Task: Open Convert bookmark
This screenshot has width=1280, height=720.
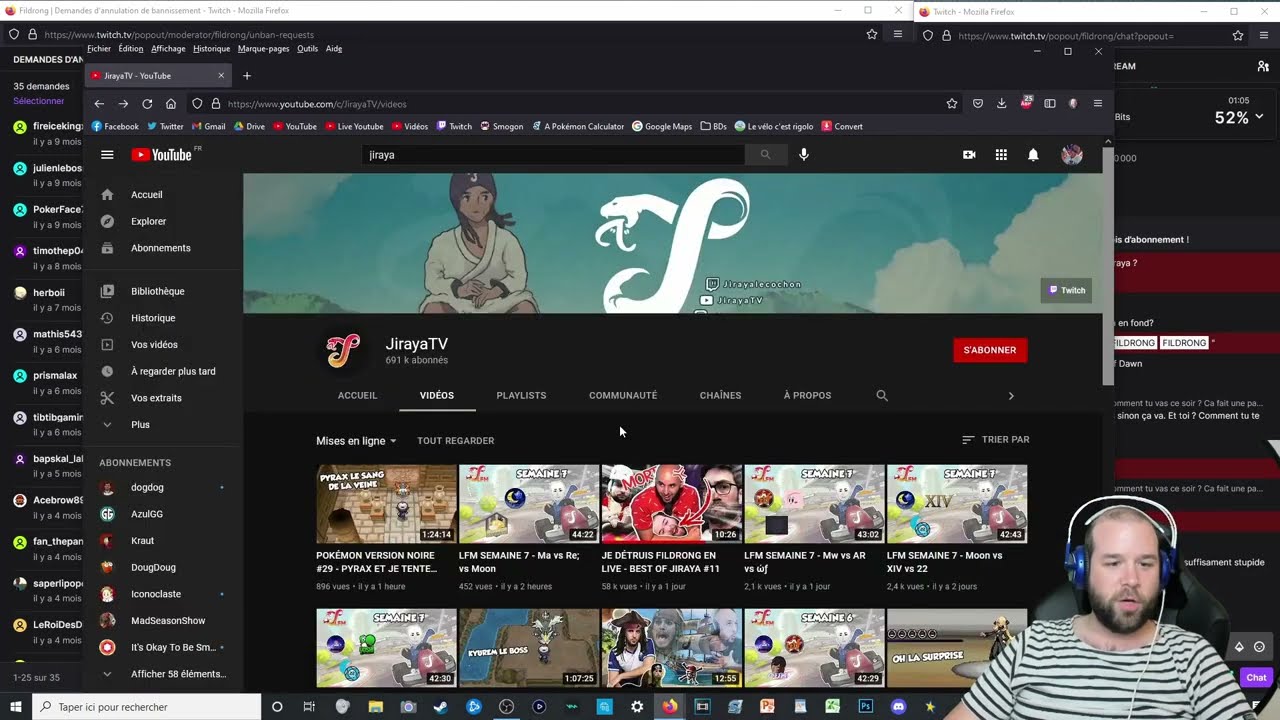Action: pyautogui.click(x=842, y=127)
